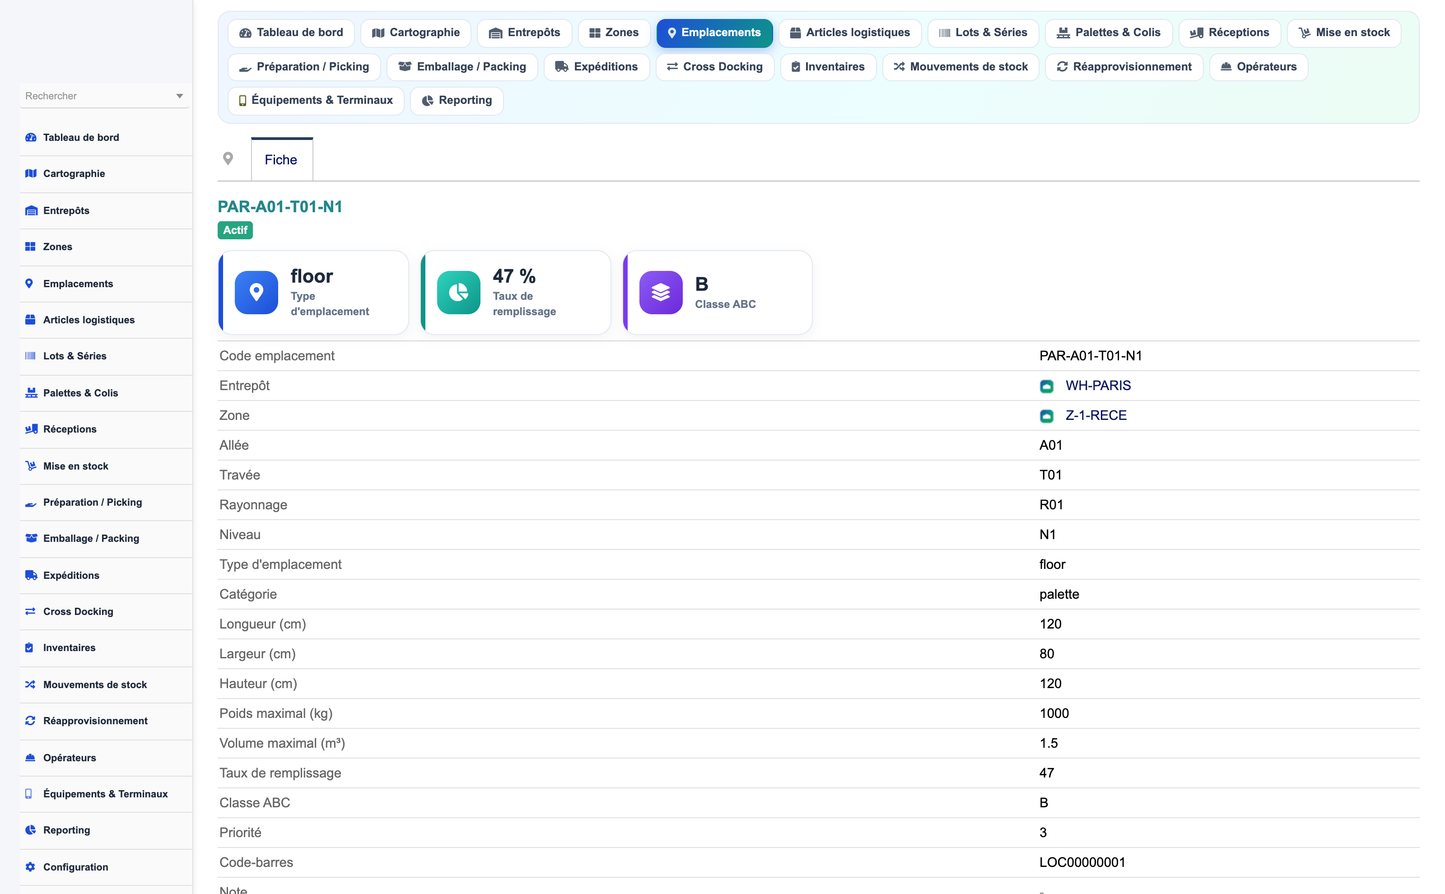Viewport: 1445px width, 894px height.
Task: Click the truck icon for Expéditions in sidebar
Action: coord(30,575)
